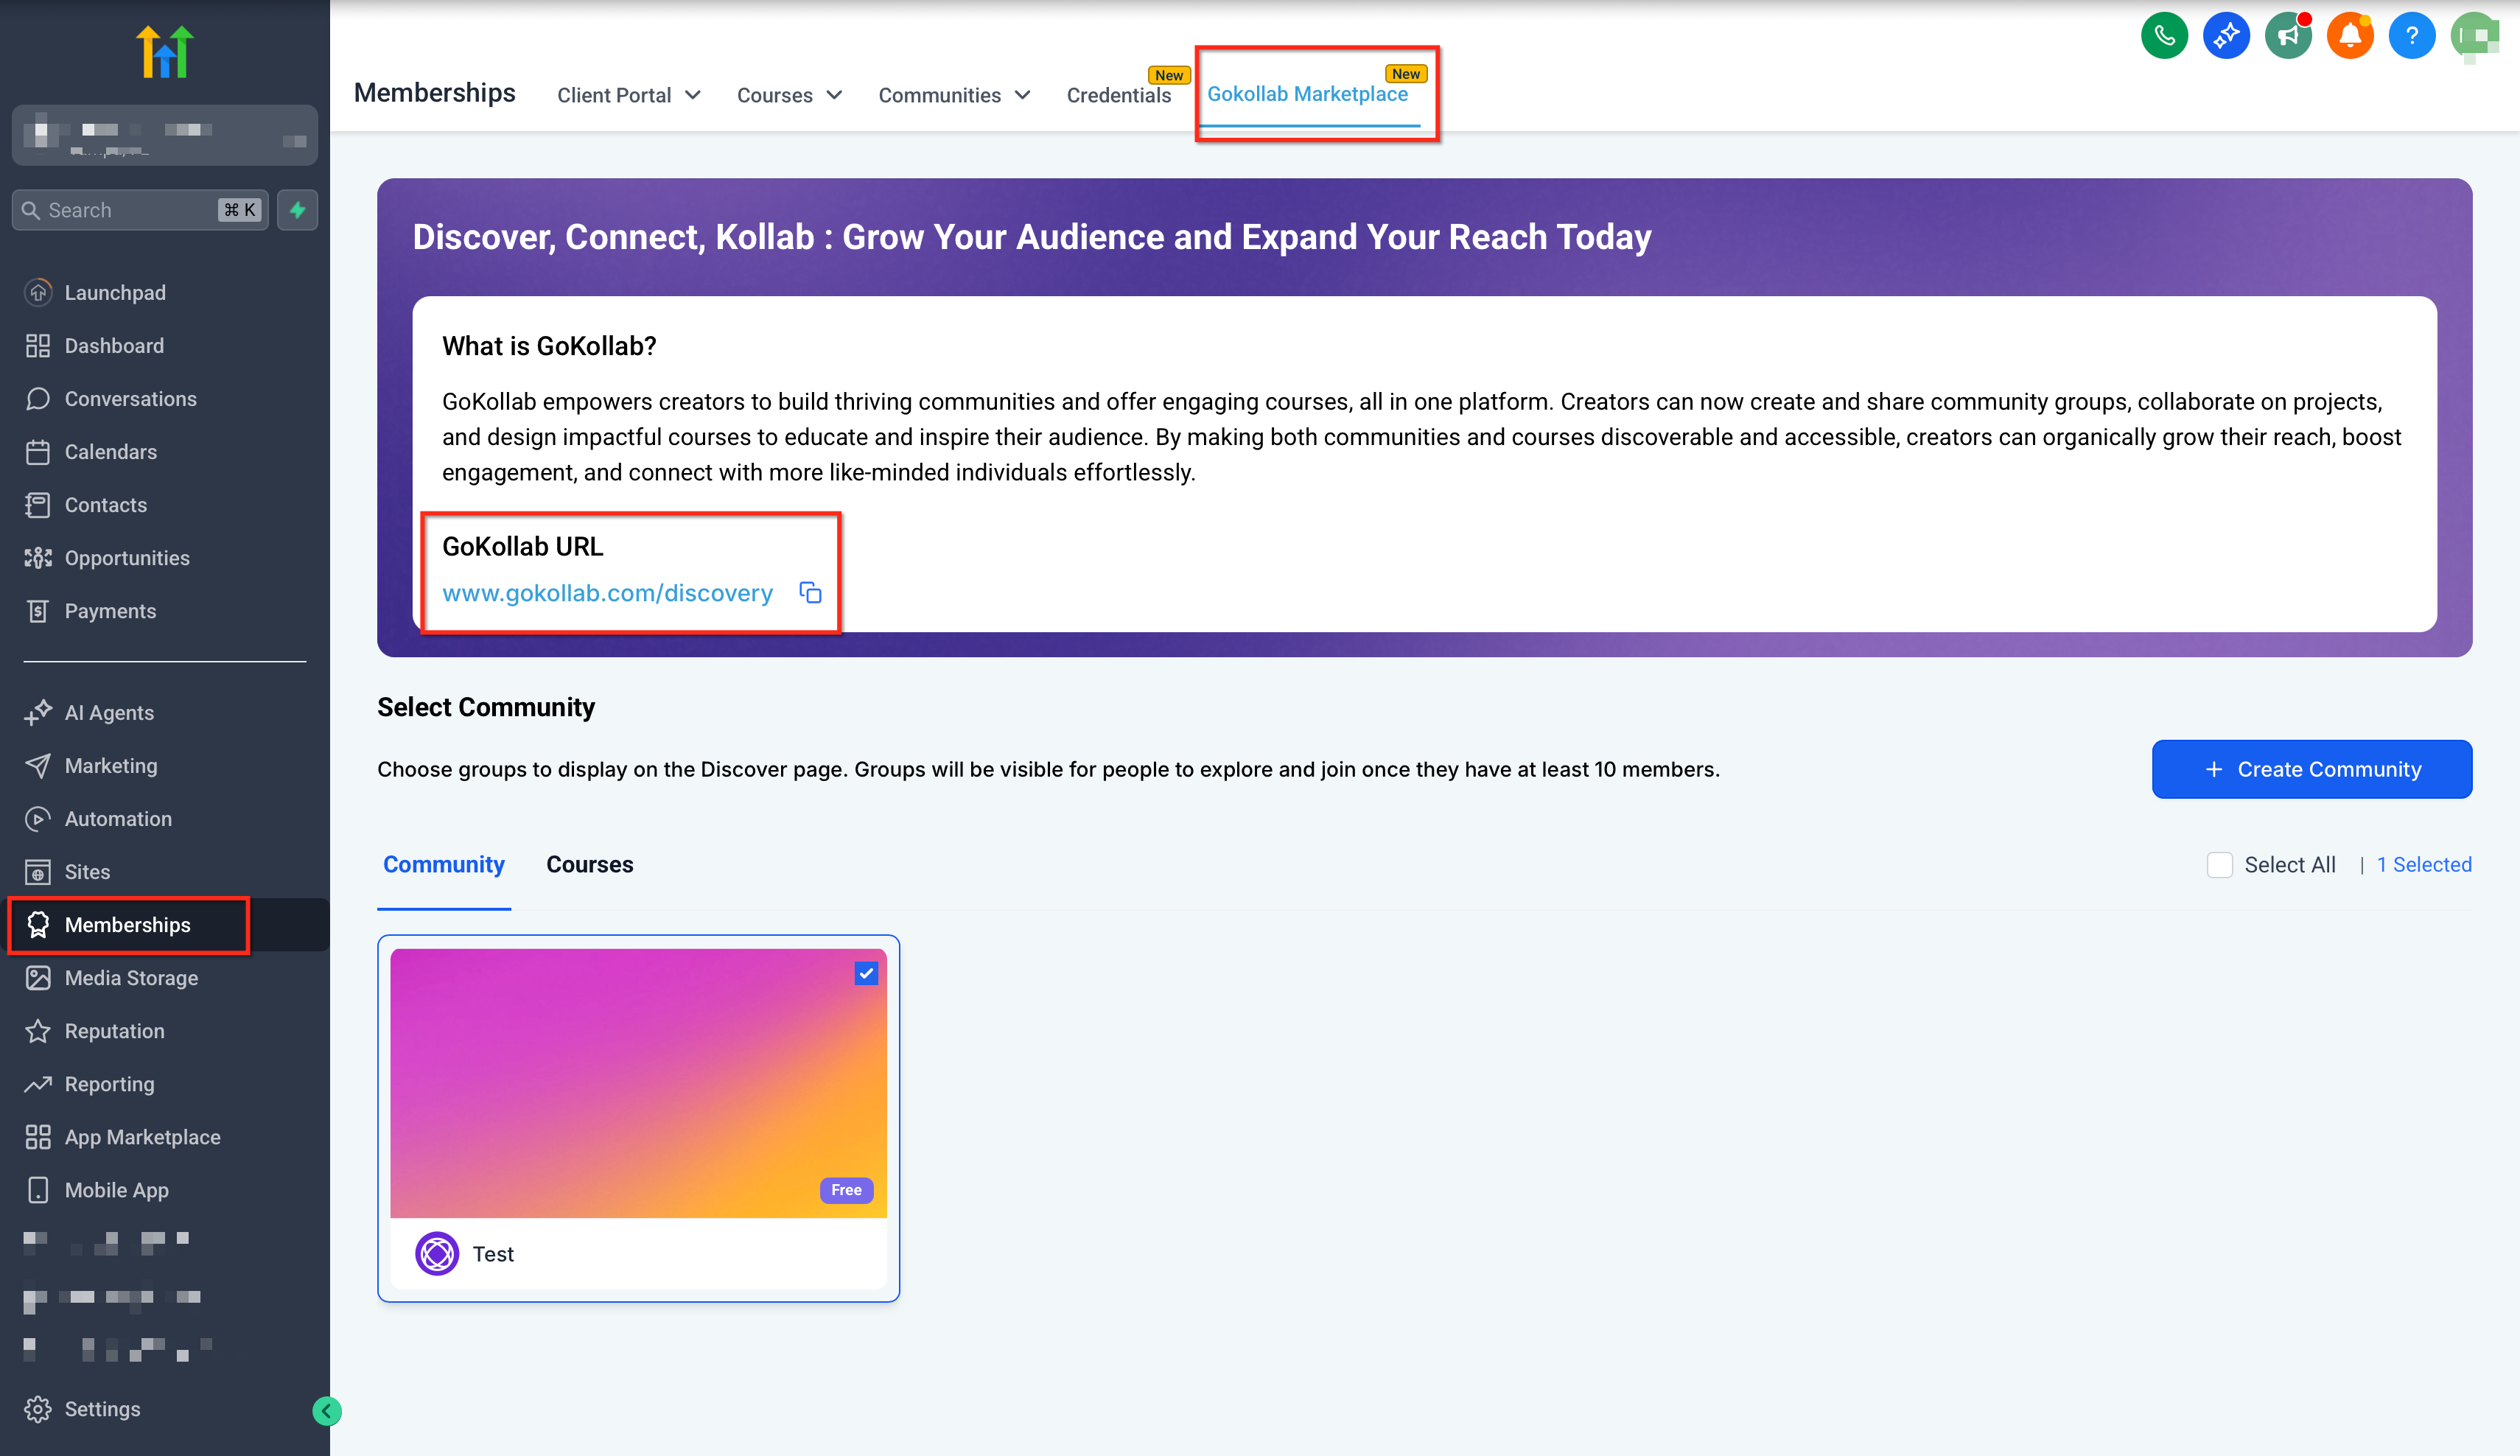Screen dimensions: 2520x1456
Task: Open the orange notifications bell
Action: point(2350,37)
